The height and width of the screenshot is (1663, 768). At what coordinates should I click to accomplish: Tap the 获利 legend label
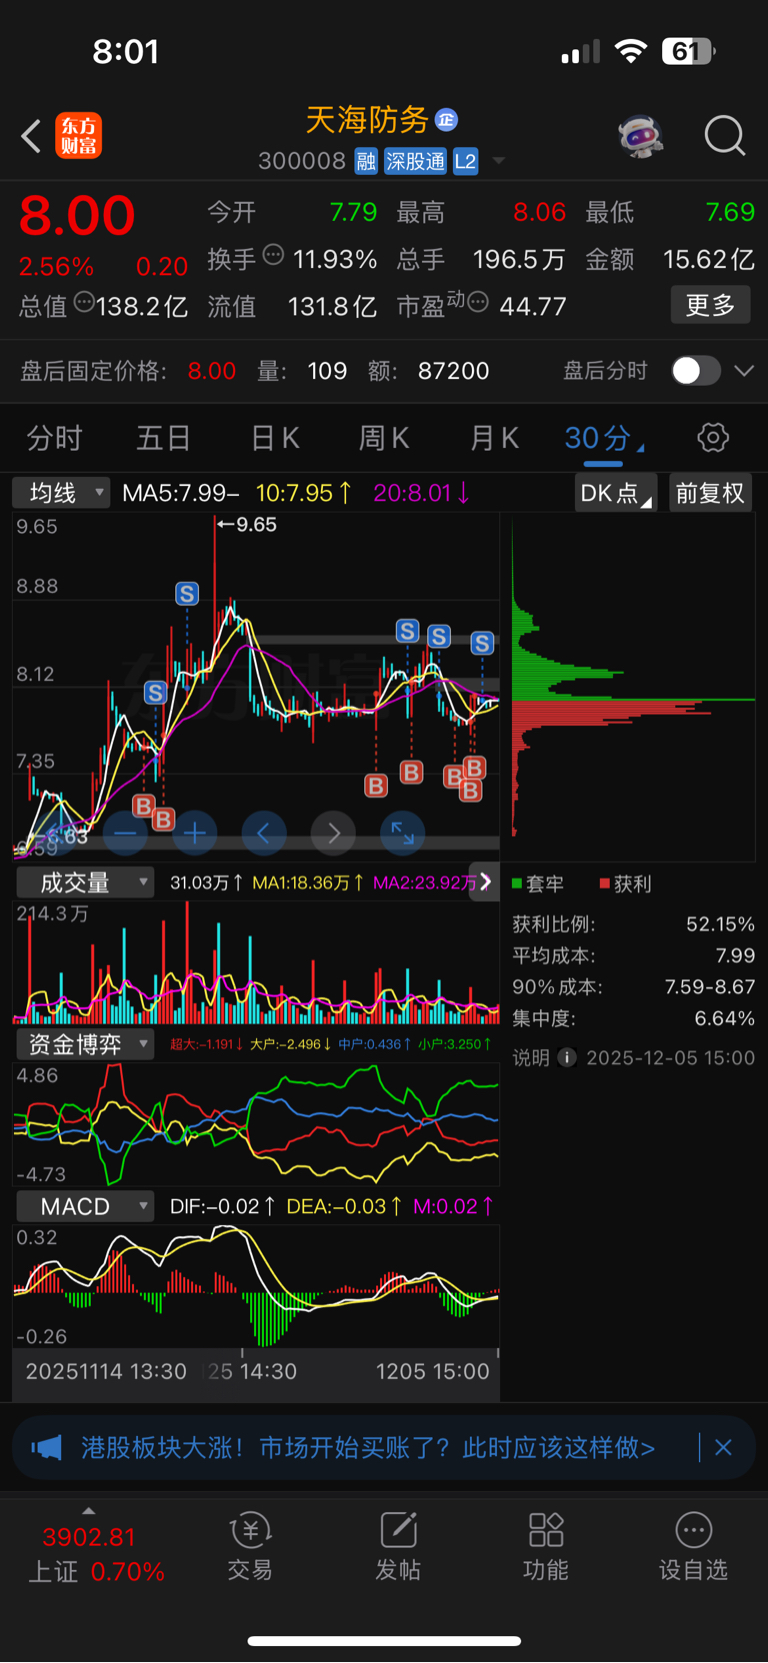pos(626,883)
